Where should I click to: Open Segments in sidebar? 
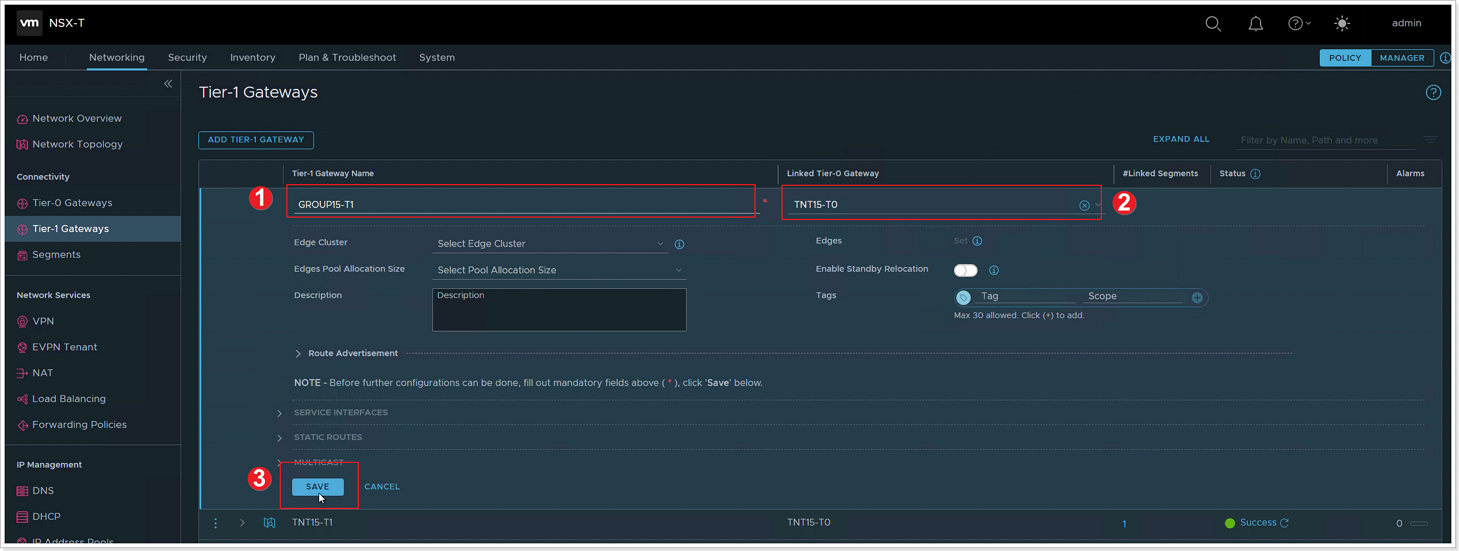click(56, 255)
